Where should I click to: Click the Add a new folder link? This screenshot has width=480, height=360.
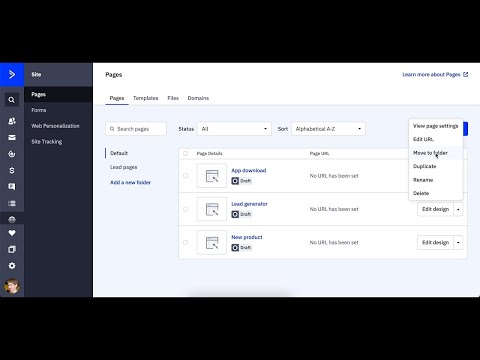point(130,182)
